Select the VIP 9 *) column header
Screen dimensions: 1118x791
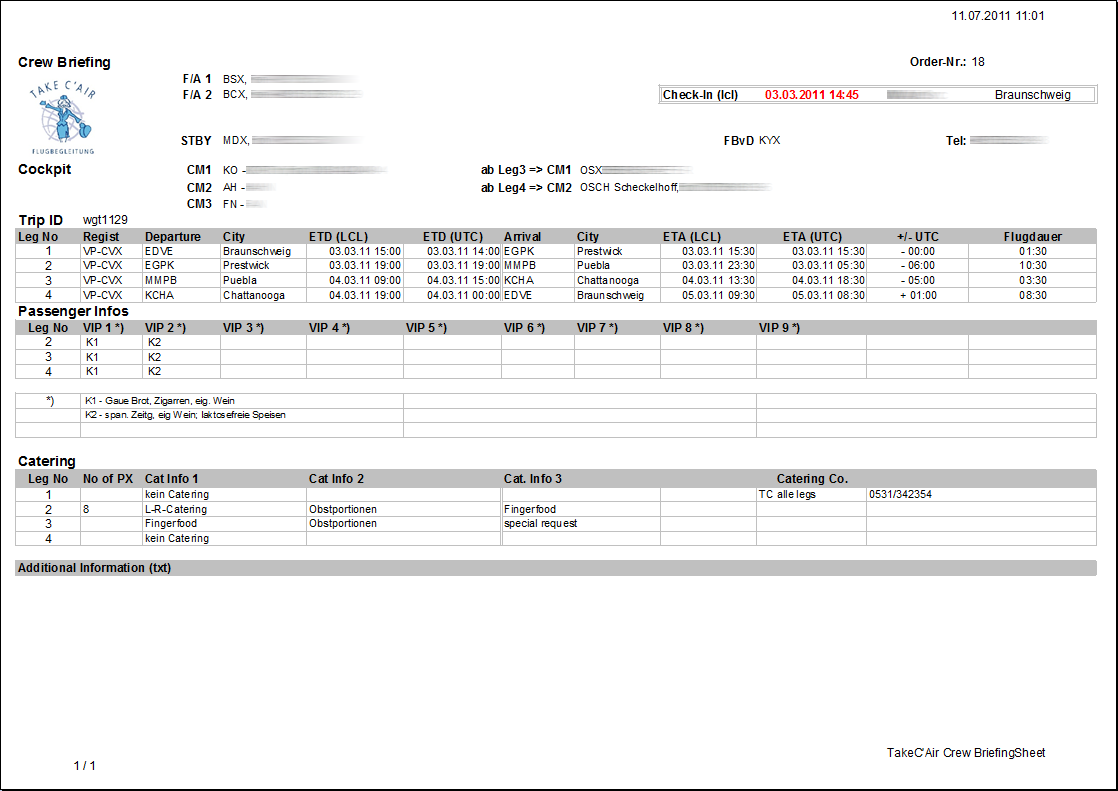pos(779,328)
